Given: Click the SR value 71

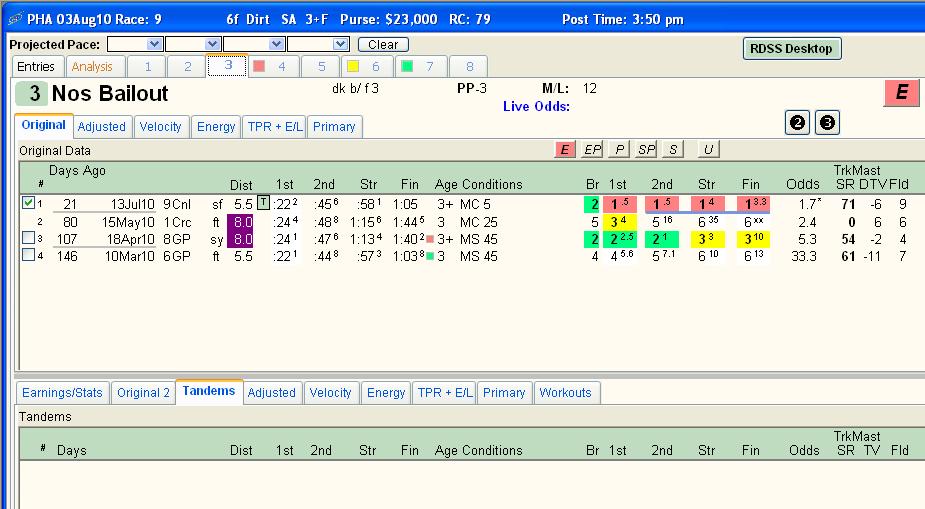Looking at the screenshot, I should pos(848,205).
